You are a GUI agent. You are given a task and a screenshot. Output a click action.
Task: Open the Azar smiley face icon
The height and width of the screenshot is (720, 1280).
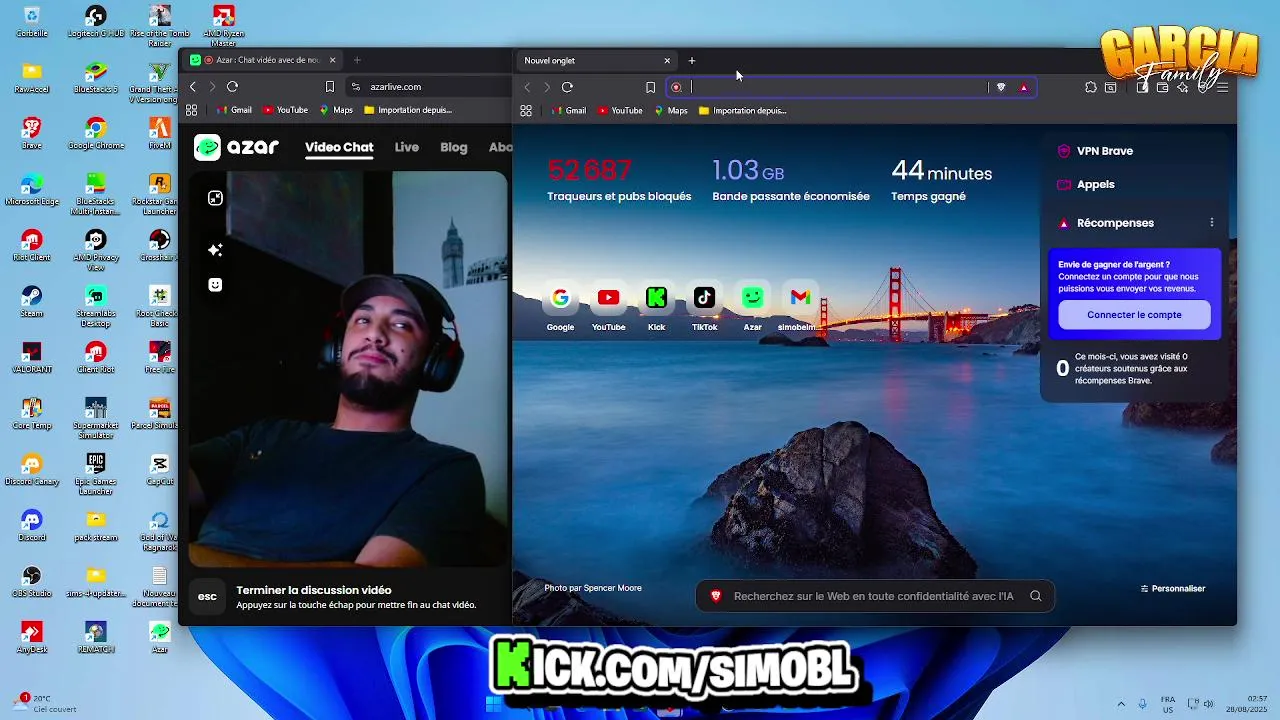215,285
